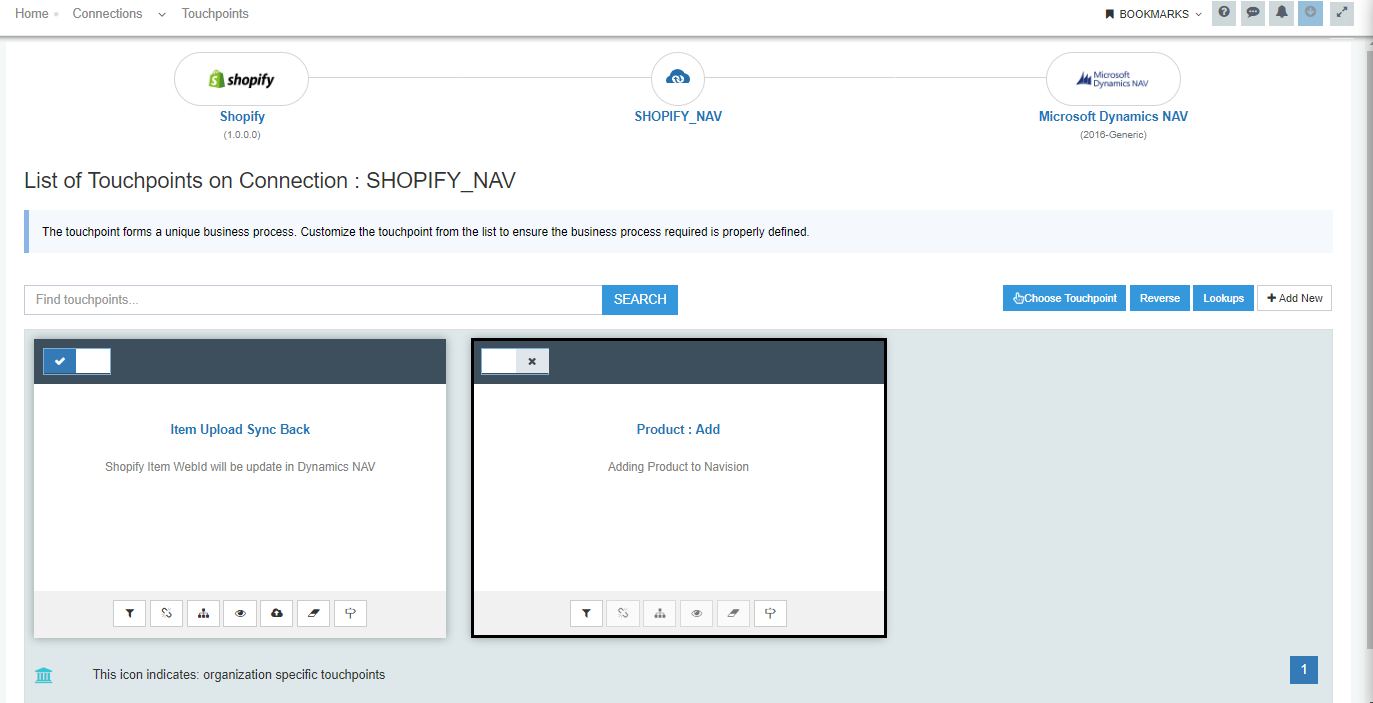Disable the Item Upload Sync Back touchpoint switch
The width and height of the screenshot is (1373, 703).
[x=93, y=361]
